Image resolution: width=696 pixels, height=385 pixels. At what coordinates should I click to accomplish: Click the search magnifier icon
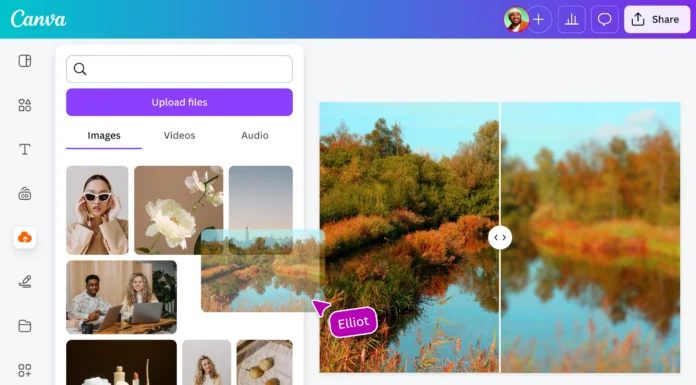point(80,69)
